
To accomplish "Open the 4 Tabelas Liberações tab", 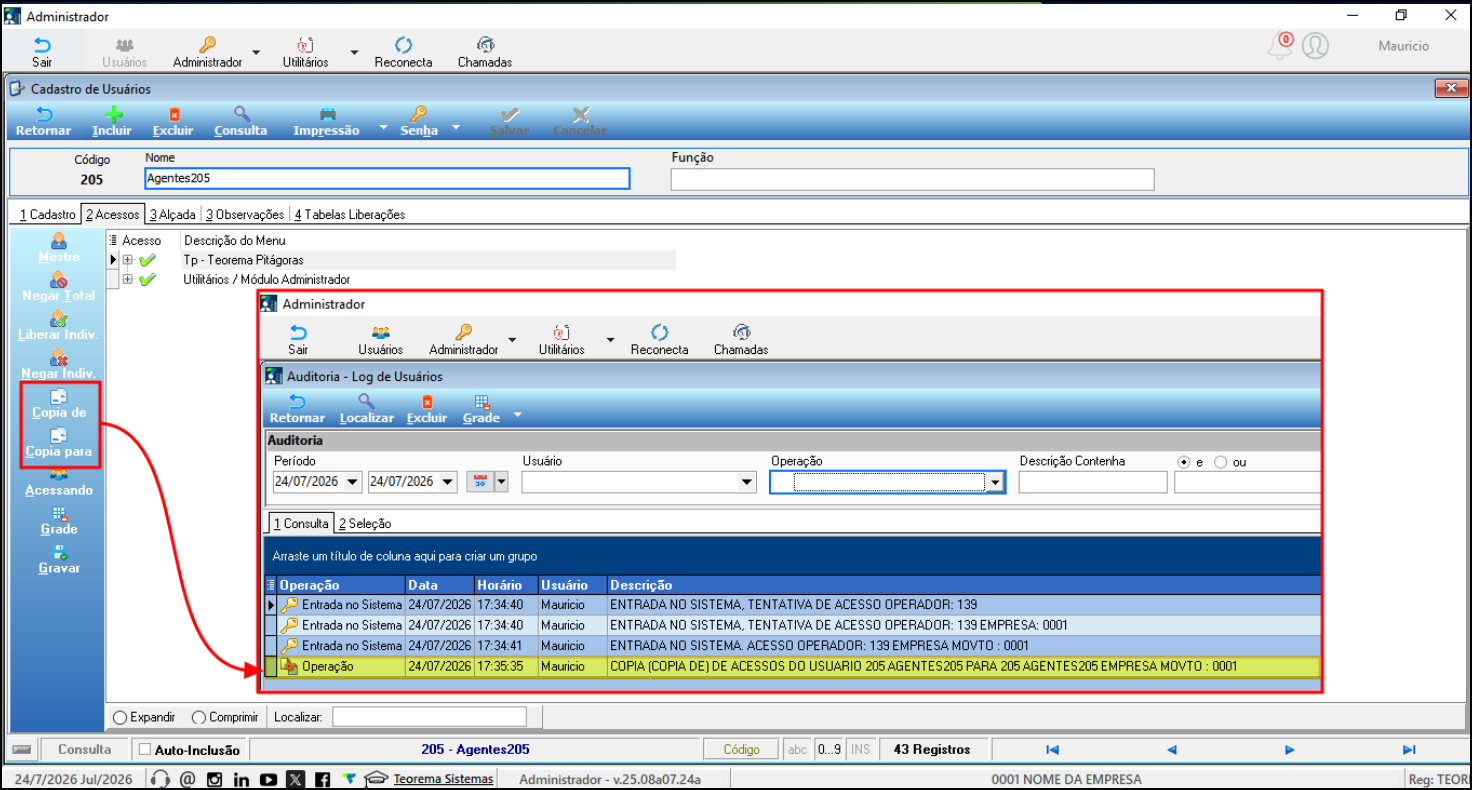I will pos(350,214).
